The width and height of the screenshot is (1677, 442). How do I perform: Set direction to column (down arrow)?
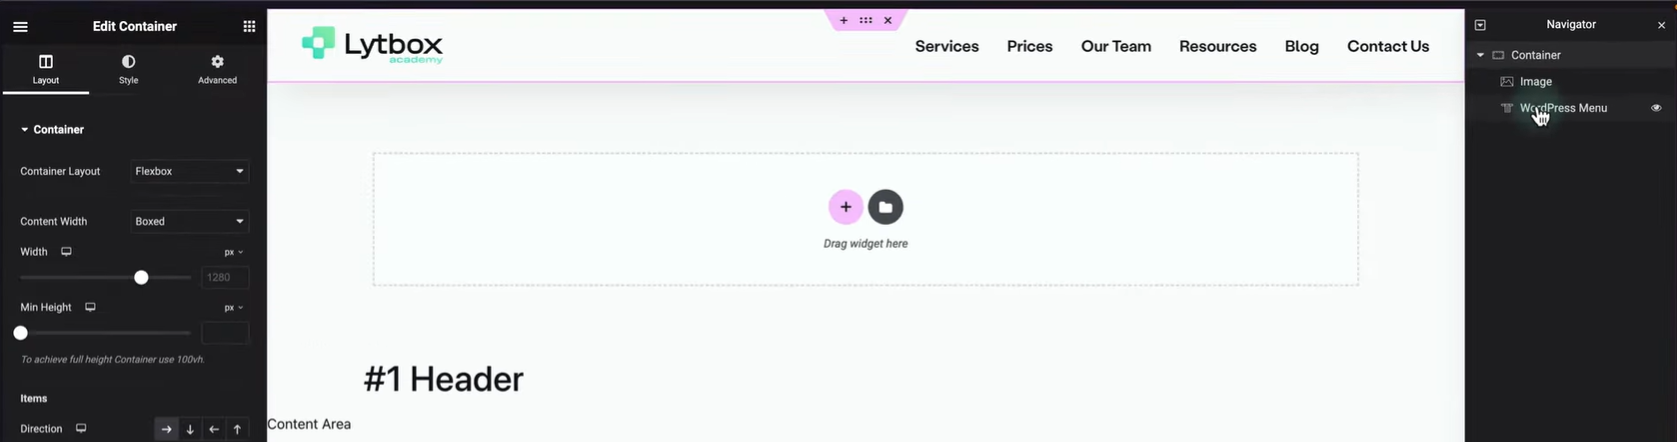tap(190, 429)
